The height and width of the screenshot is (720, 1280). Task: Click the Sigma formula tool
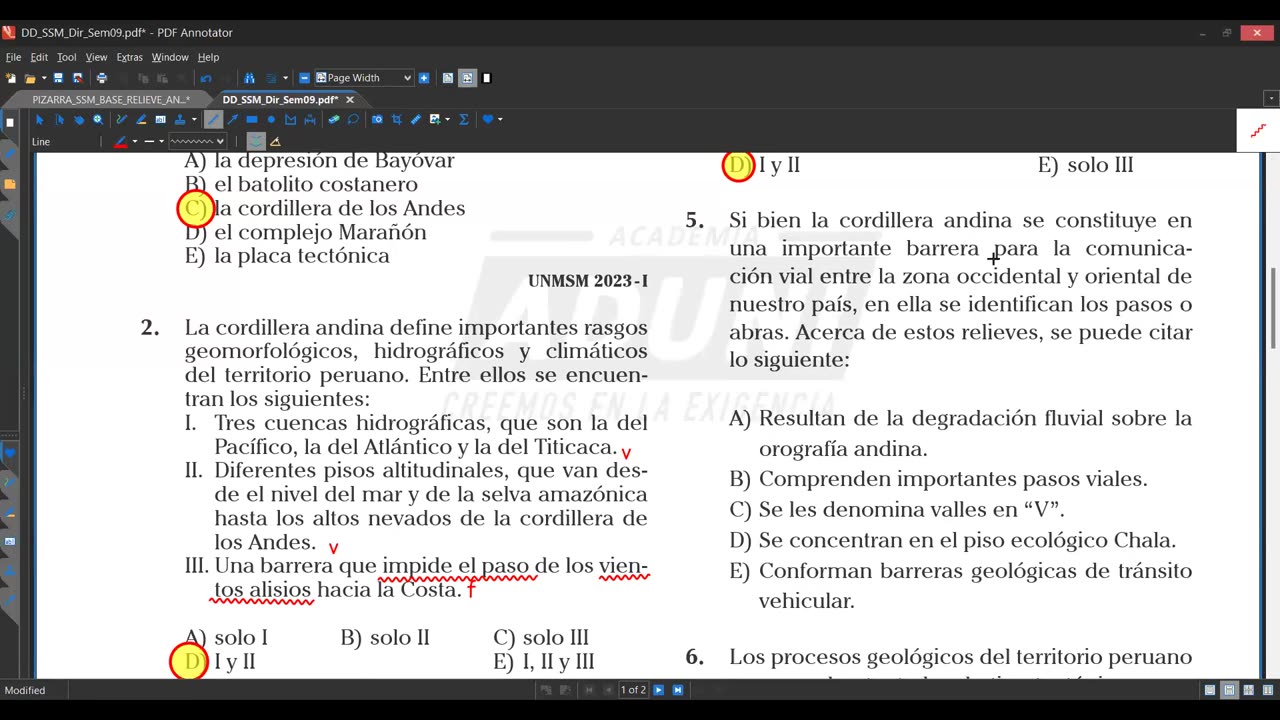click(x=464, y=120)
